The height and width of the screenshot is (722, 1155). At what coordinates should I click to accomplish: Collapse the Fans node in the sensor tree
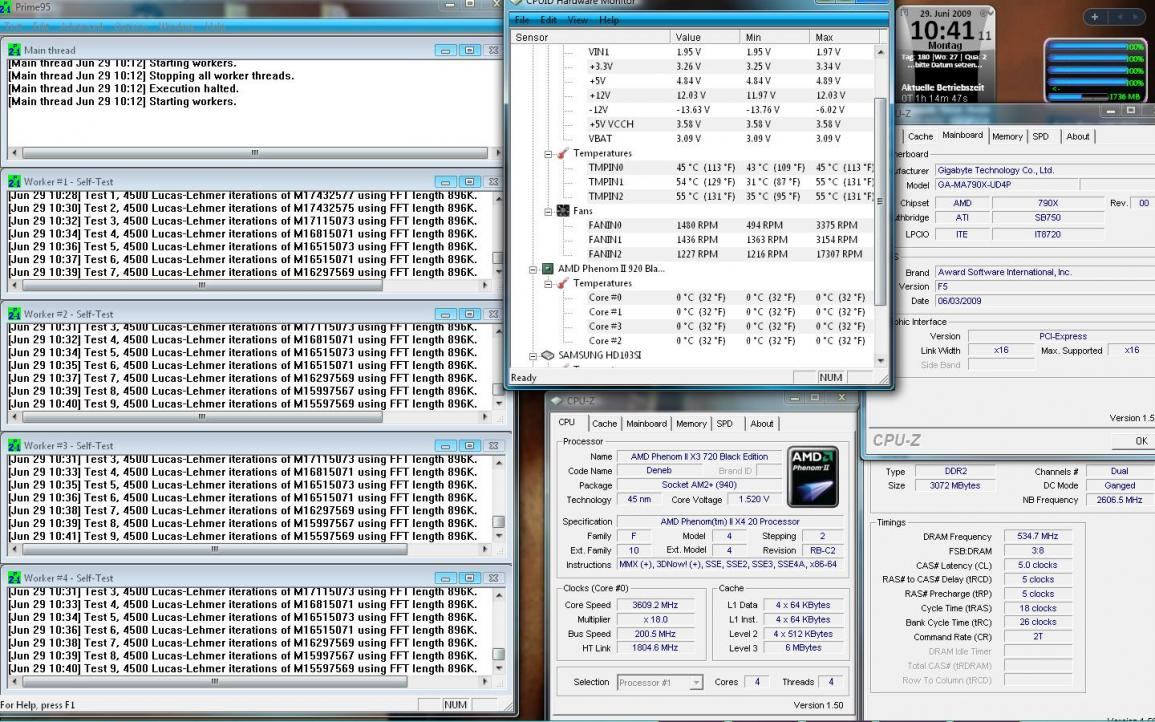coord(548,211)
